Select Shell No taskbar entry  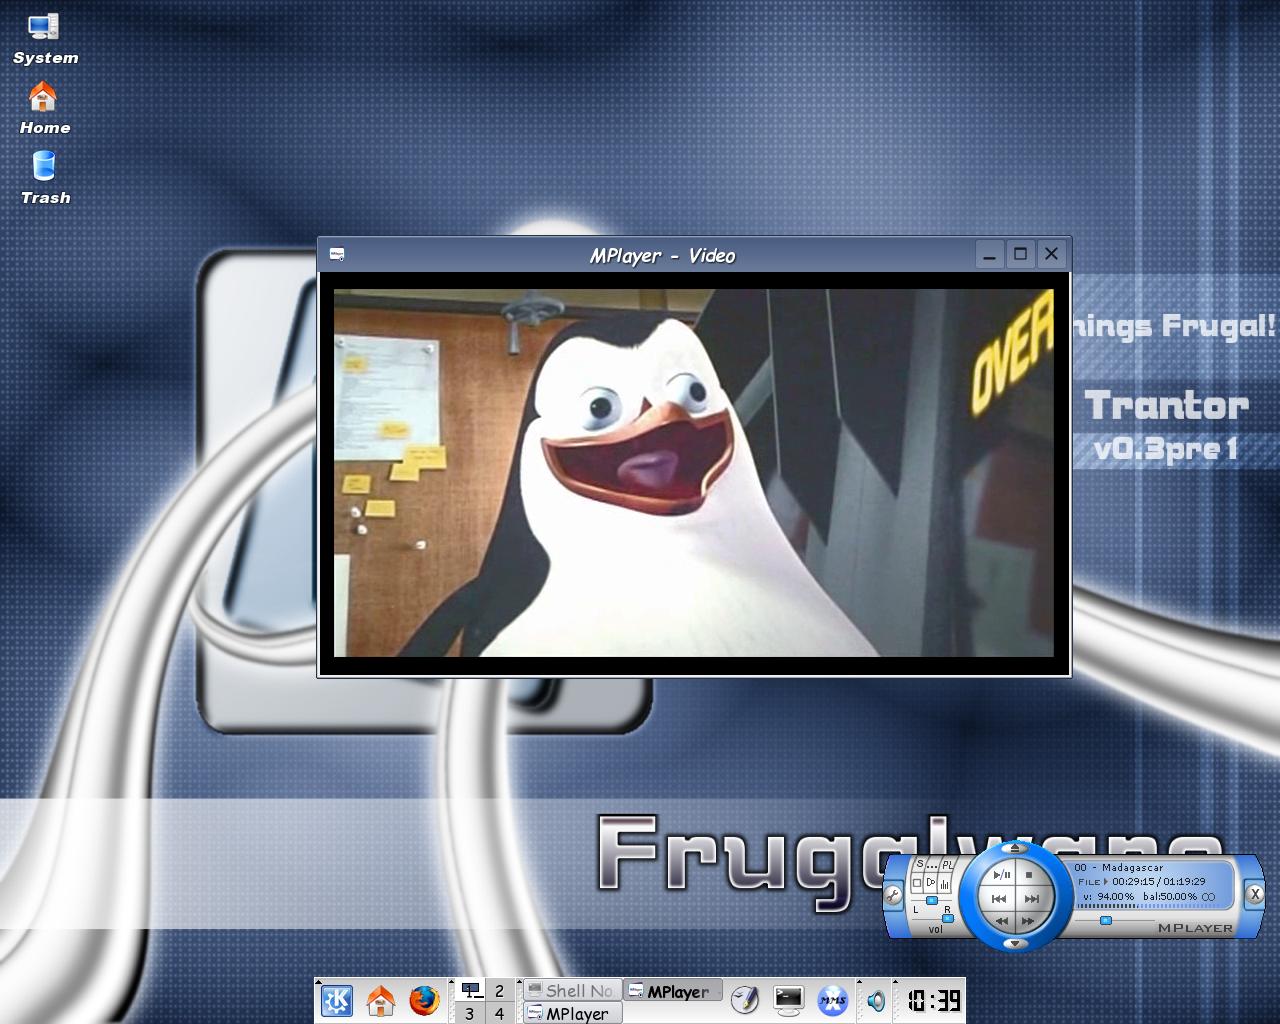point(572,990)
